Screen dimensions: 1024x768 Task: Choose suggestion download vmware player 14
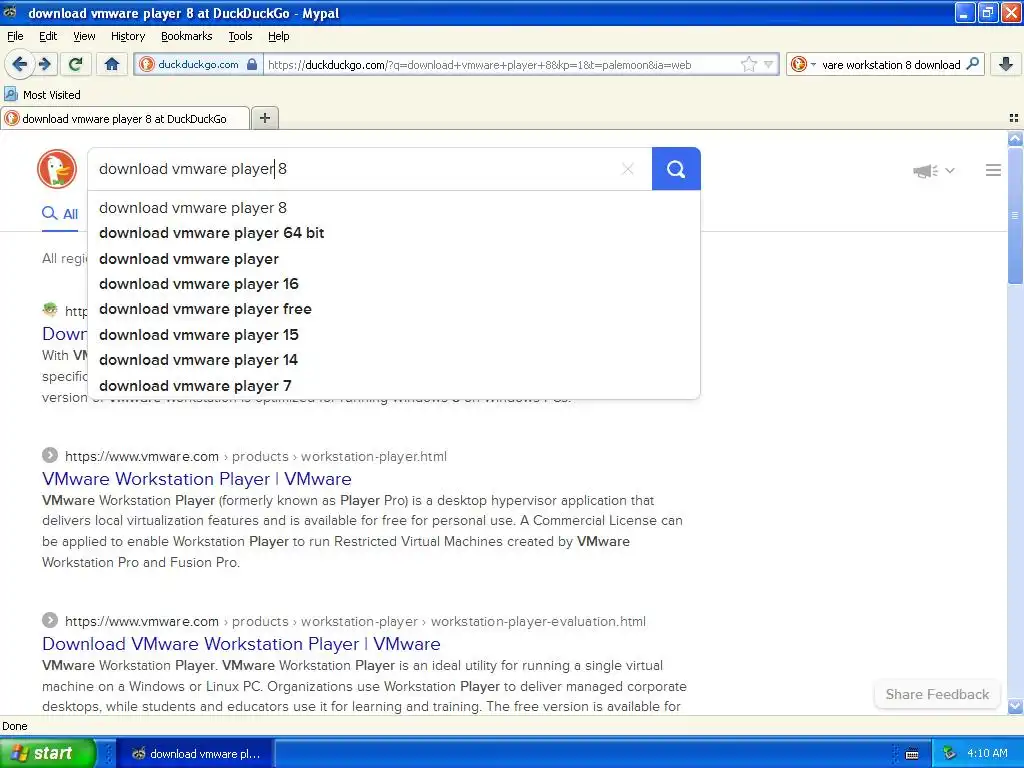[x=394, y=360]
